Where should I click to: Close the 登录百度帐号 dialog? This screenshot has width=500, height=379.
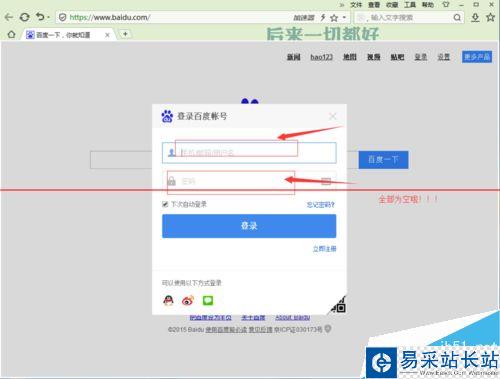[333, 116]
